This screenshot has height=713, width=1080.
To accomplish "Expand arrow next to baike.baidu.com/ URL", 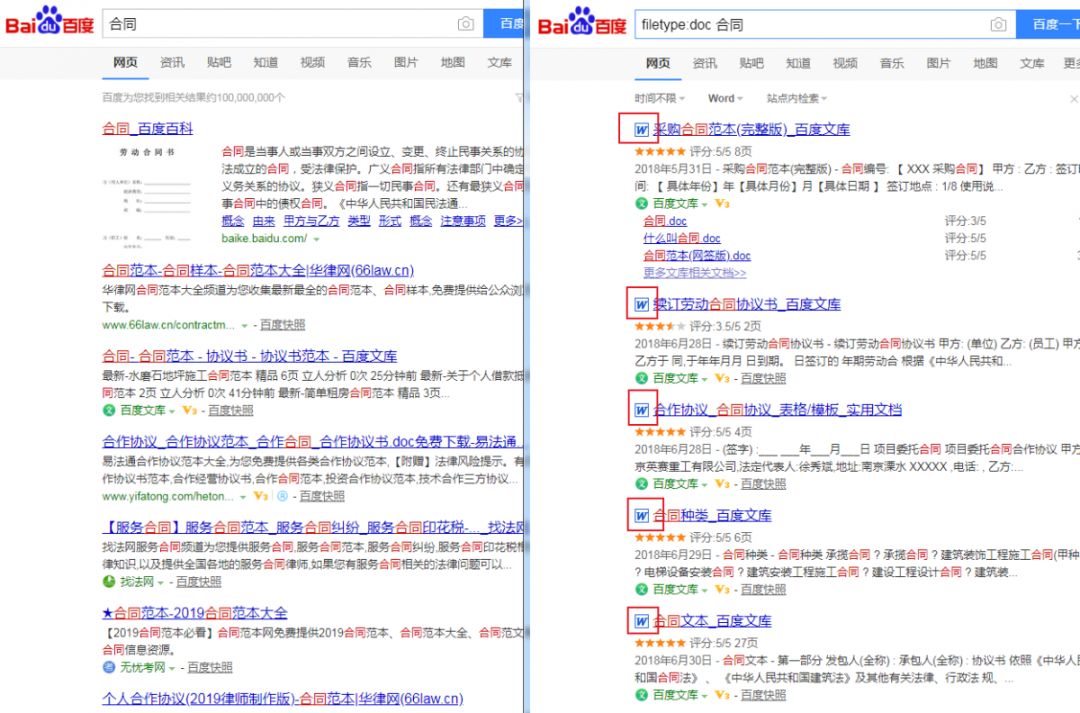I will [x=317, y=239].
